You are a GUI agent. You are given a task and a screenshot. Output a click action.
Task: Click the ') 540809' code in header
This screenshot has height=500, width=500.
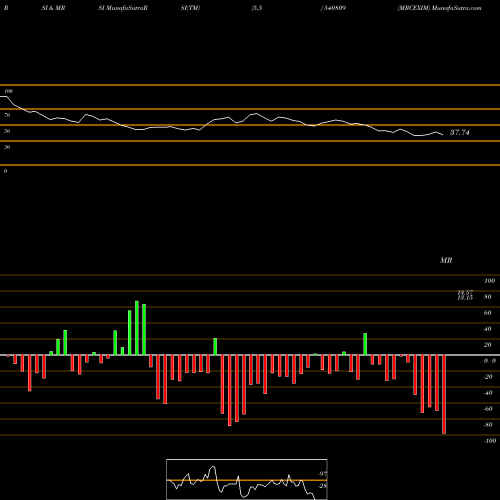(x=333, y=8)
